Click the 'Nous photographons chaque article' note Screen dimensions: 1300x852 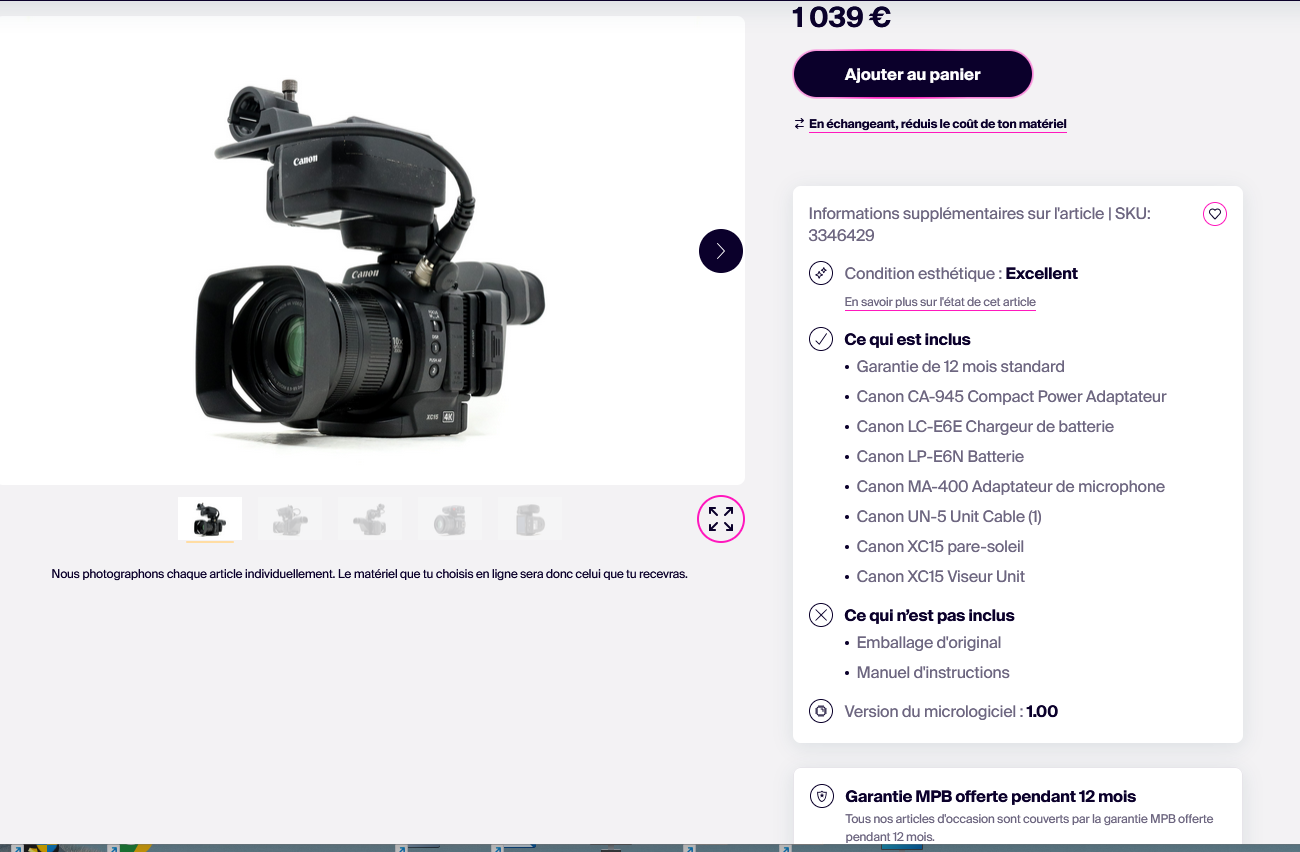(x=369, y=574)
